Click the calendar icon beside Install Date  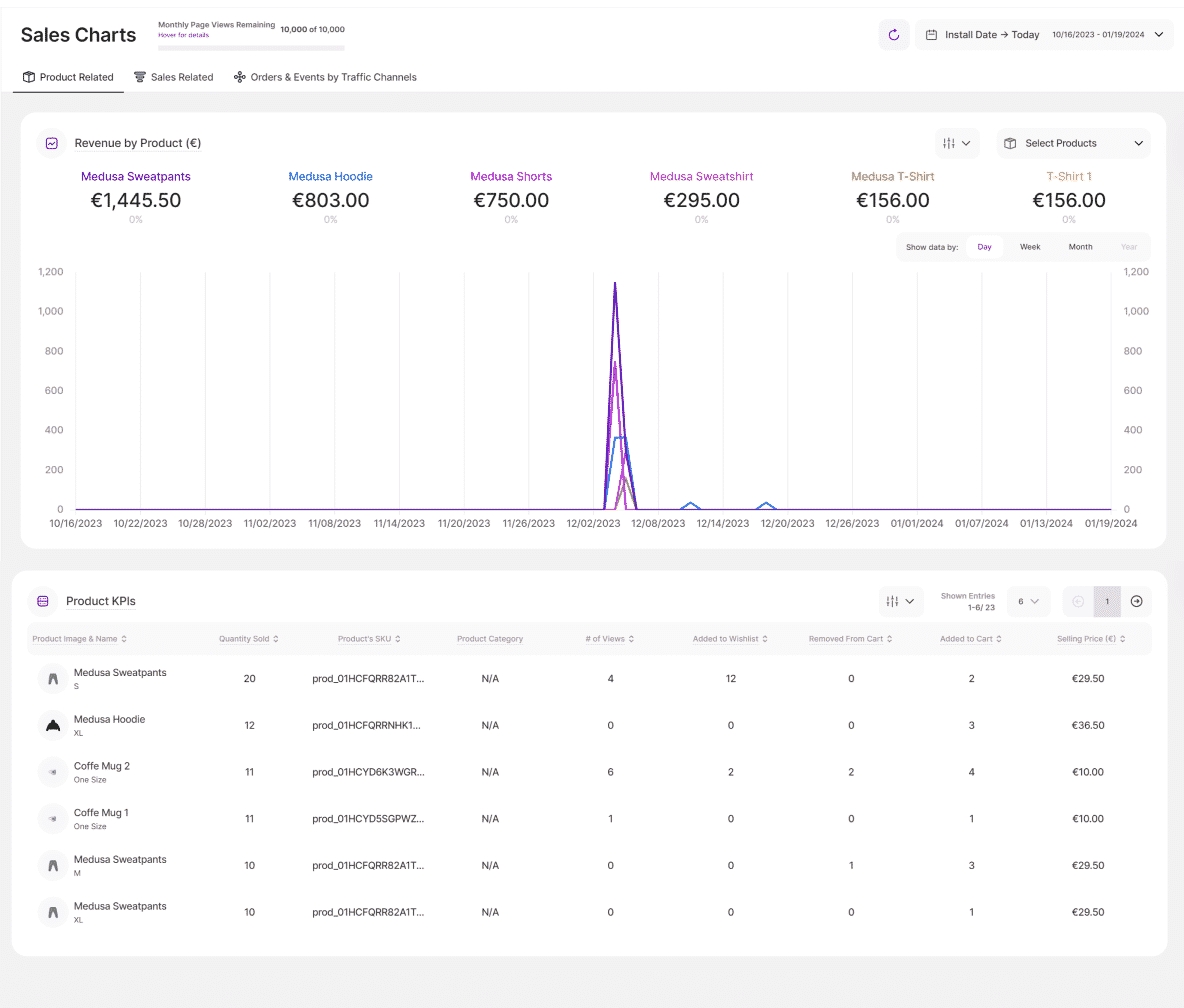point(931,35)
